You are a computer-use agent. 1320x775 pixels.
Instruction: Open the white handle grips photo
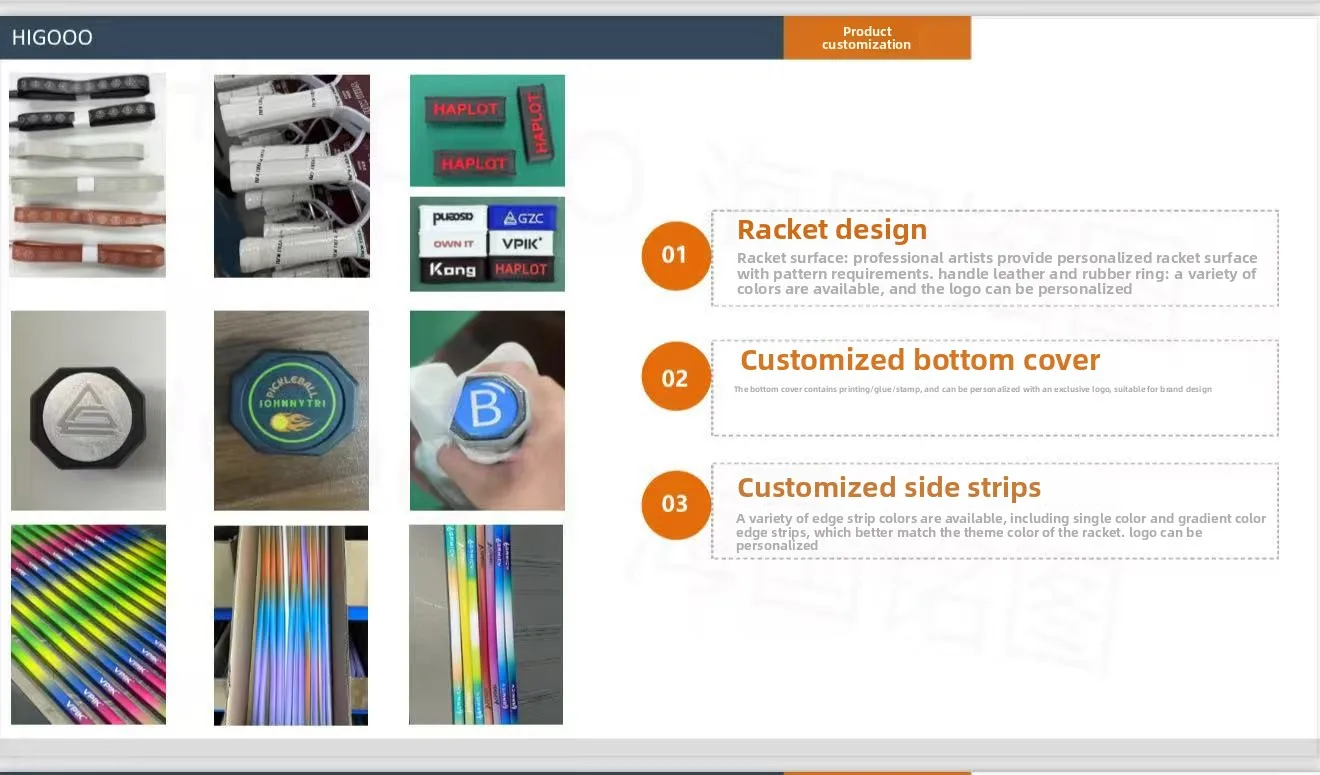tap(292, 175)
